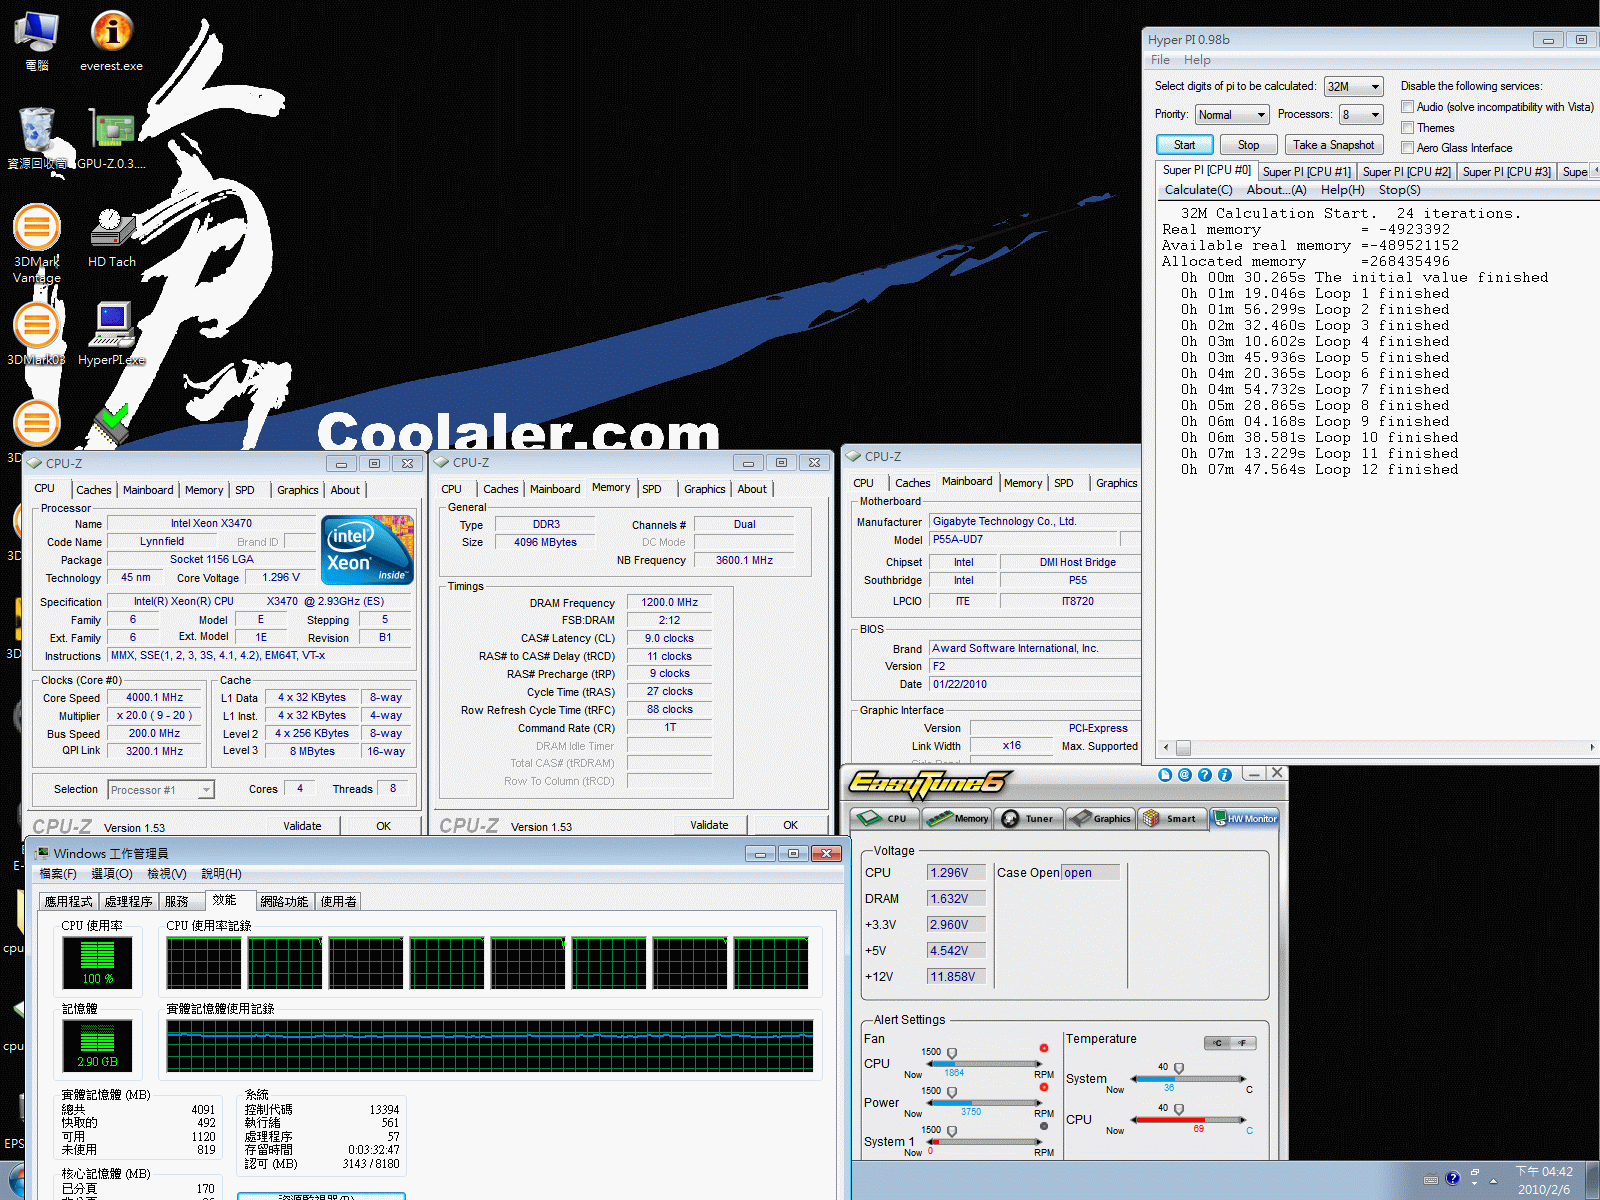Screen dimensions: 1600x1200
Task: Open the HD Tach desktop icon
Action: (111, 237)
